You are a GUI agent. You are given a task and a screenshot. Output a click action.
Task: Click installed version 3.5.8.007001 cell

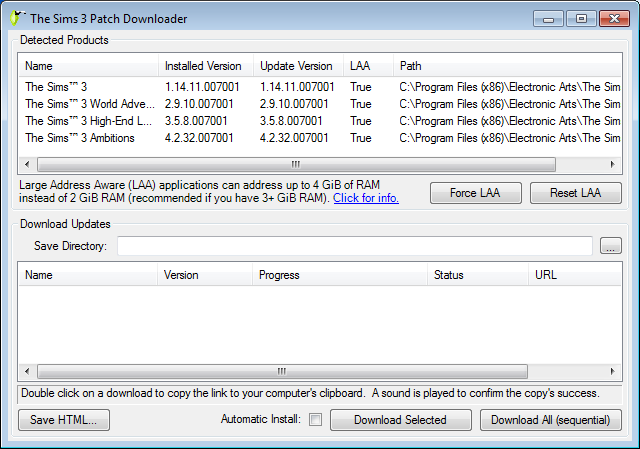point(196,121)
